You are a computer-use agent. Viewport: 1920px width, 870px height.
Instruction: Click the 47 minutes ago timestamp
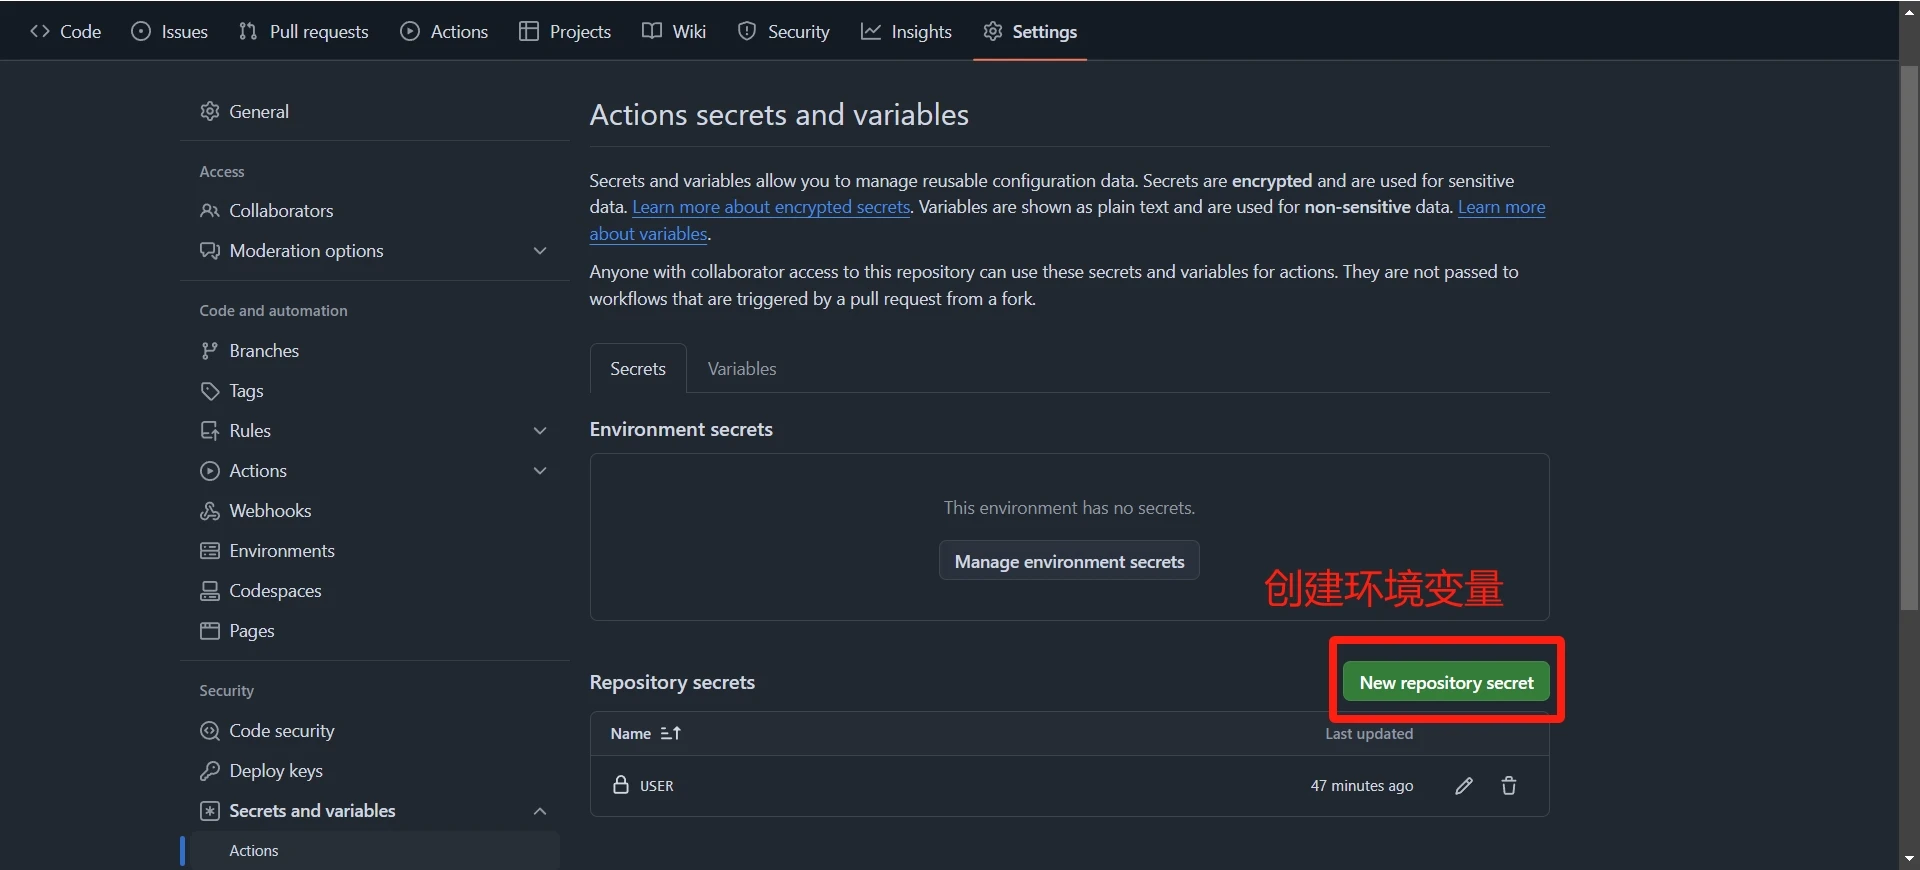[x=1362, y=785]
